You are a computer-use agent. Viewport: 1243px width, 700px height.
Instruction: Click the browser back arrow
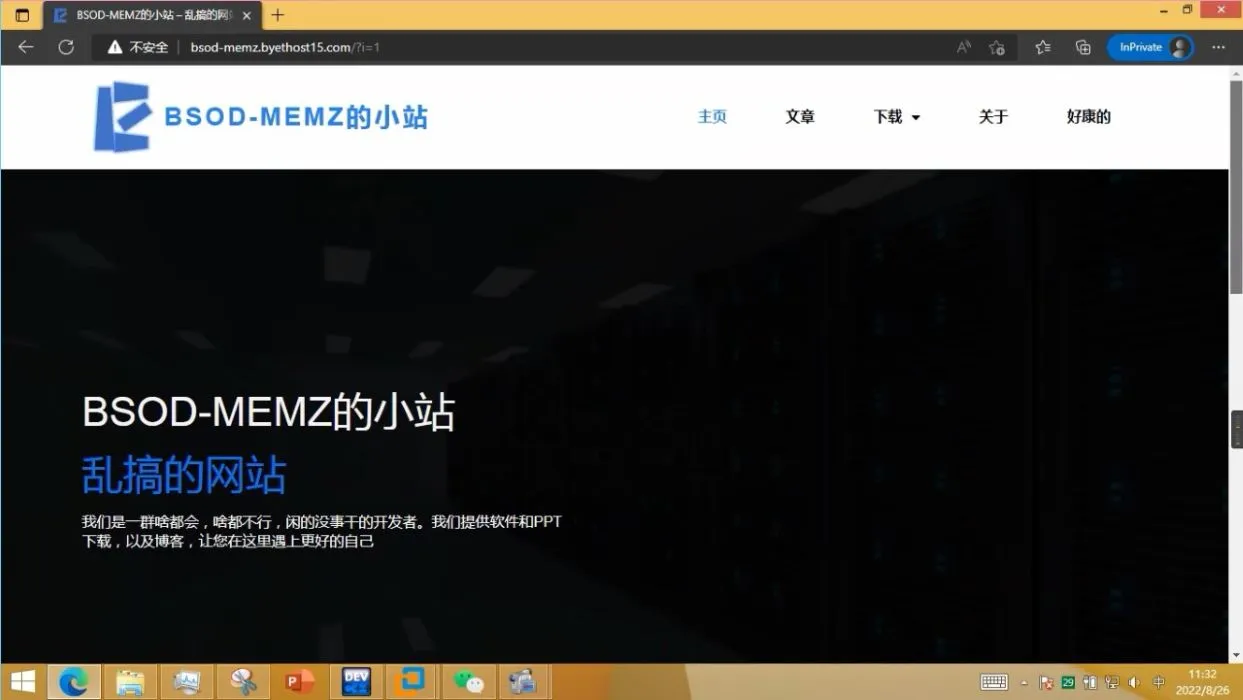coord(26,47)
